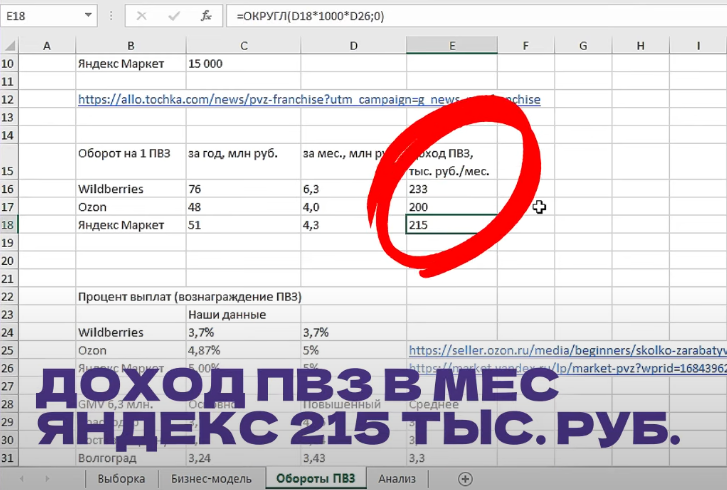Select the cell with value 3,24

coord(243,458)
